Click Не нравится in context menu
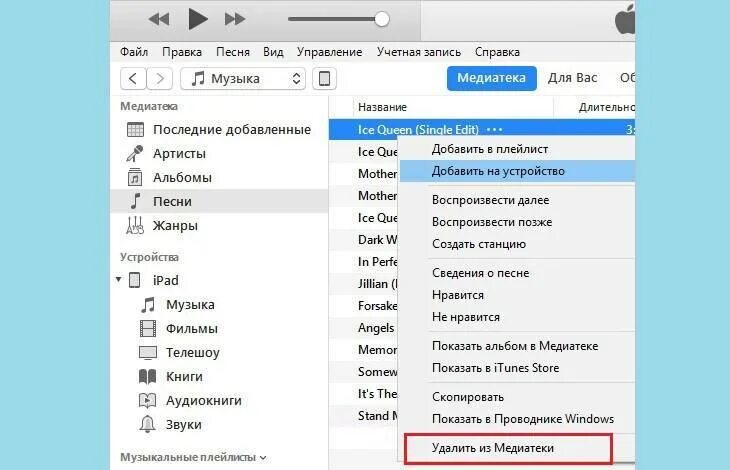 tap(466, 316)
